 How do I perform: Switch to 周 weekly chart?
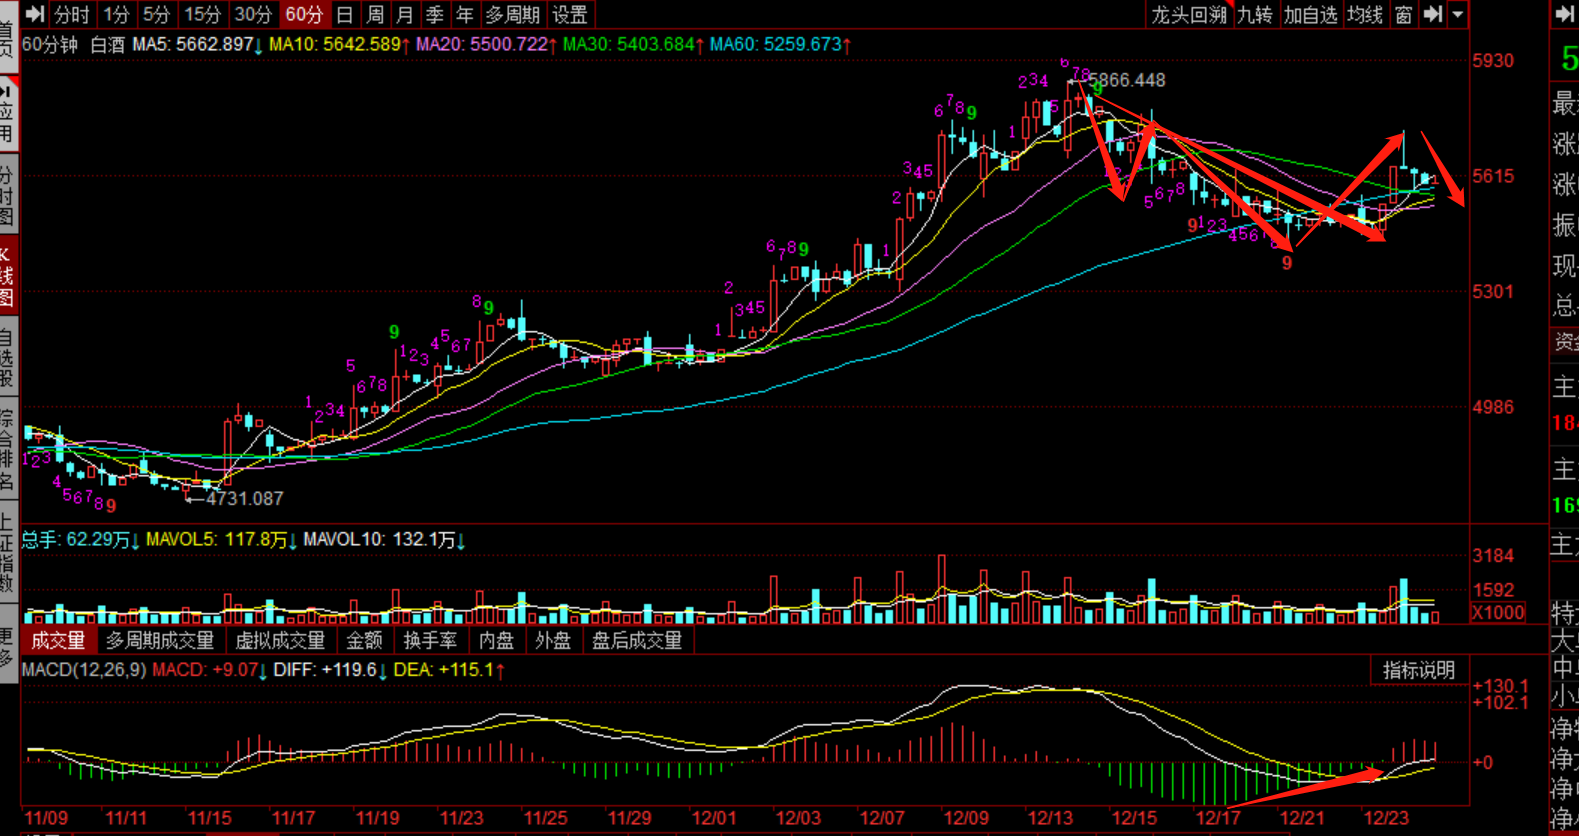point(375,14)
